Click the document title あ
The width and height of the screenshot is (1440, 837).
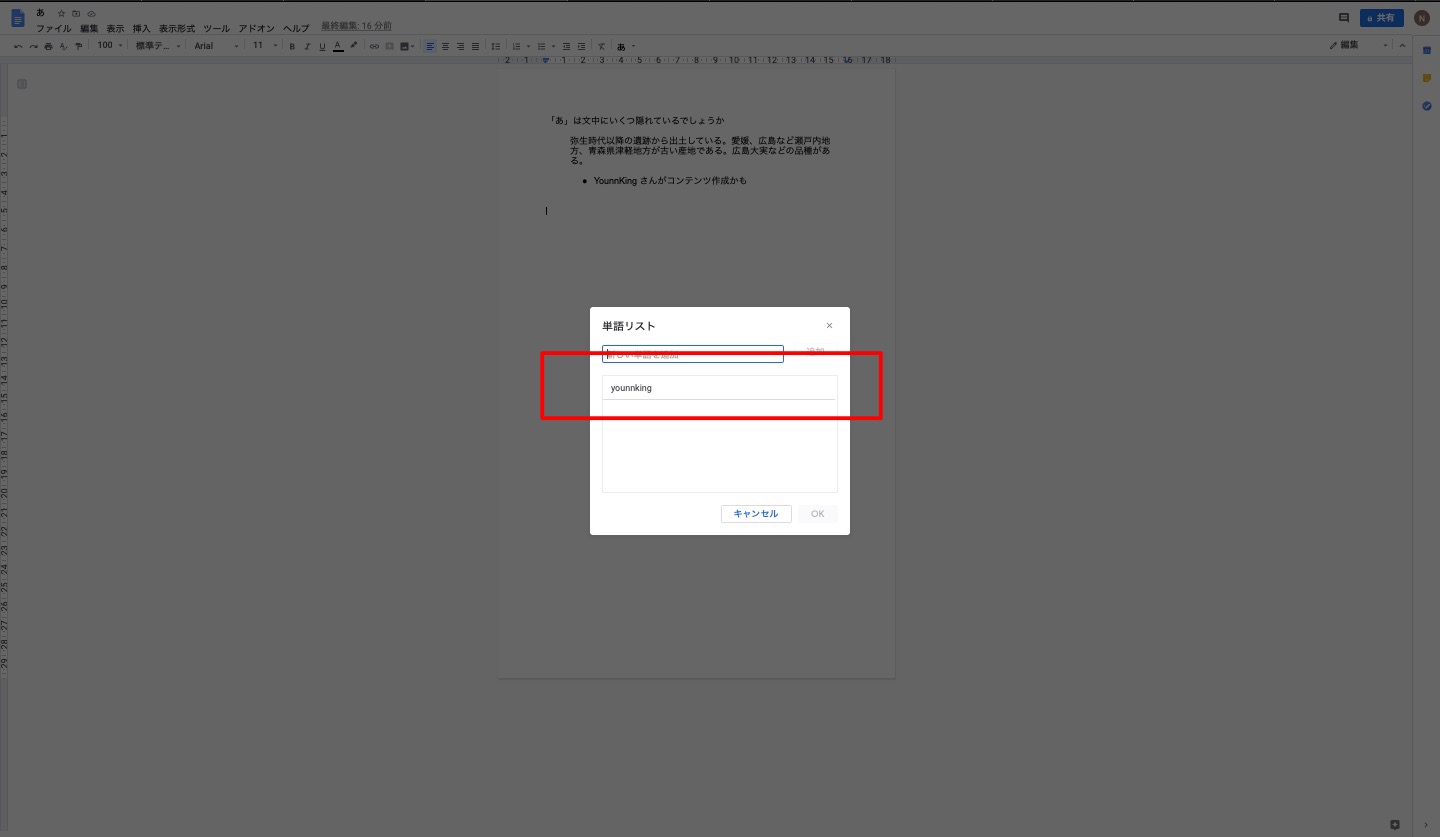(40, 13)
